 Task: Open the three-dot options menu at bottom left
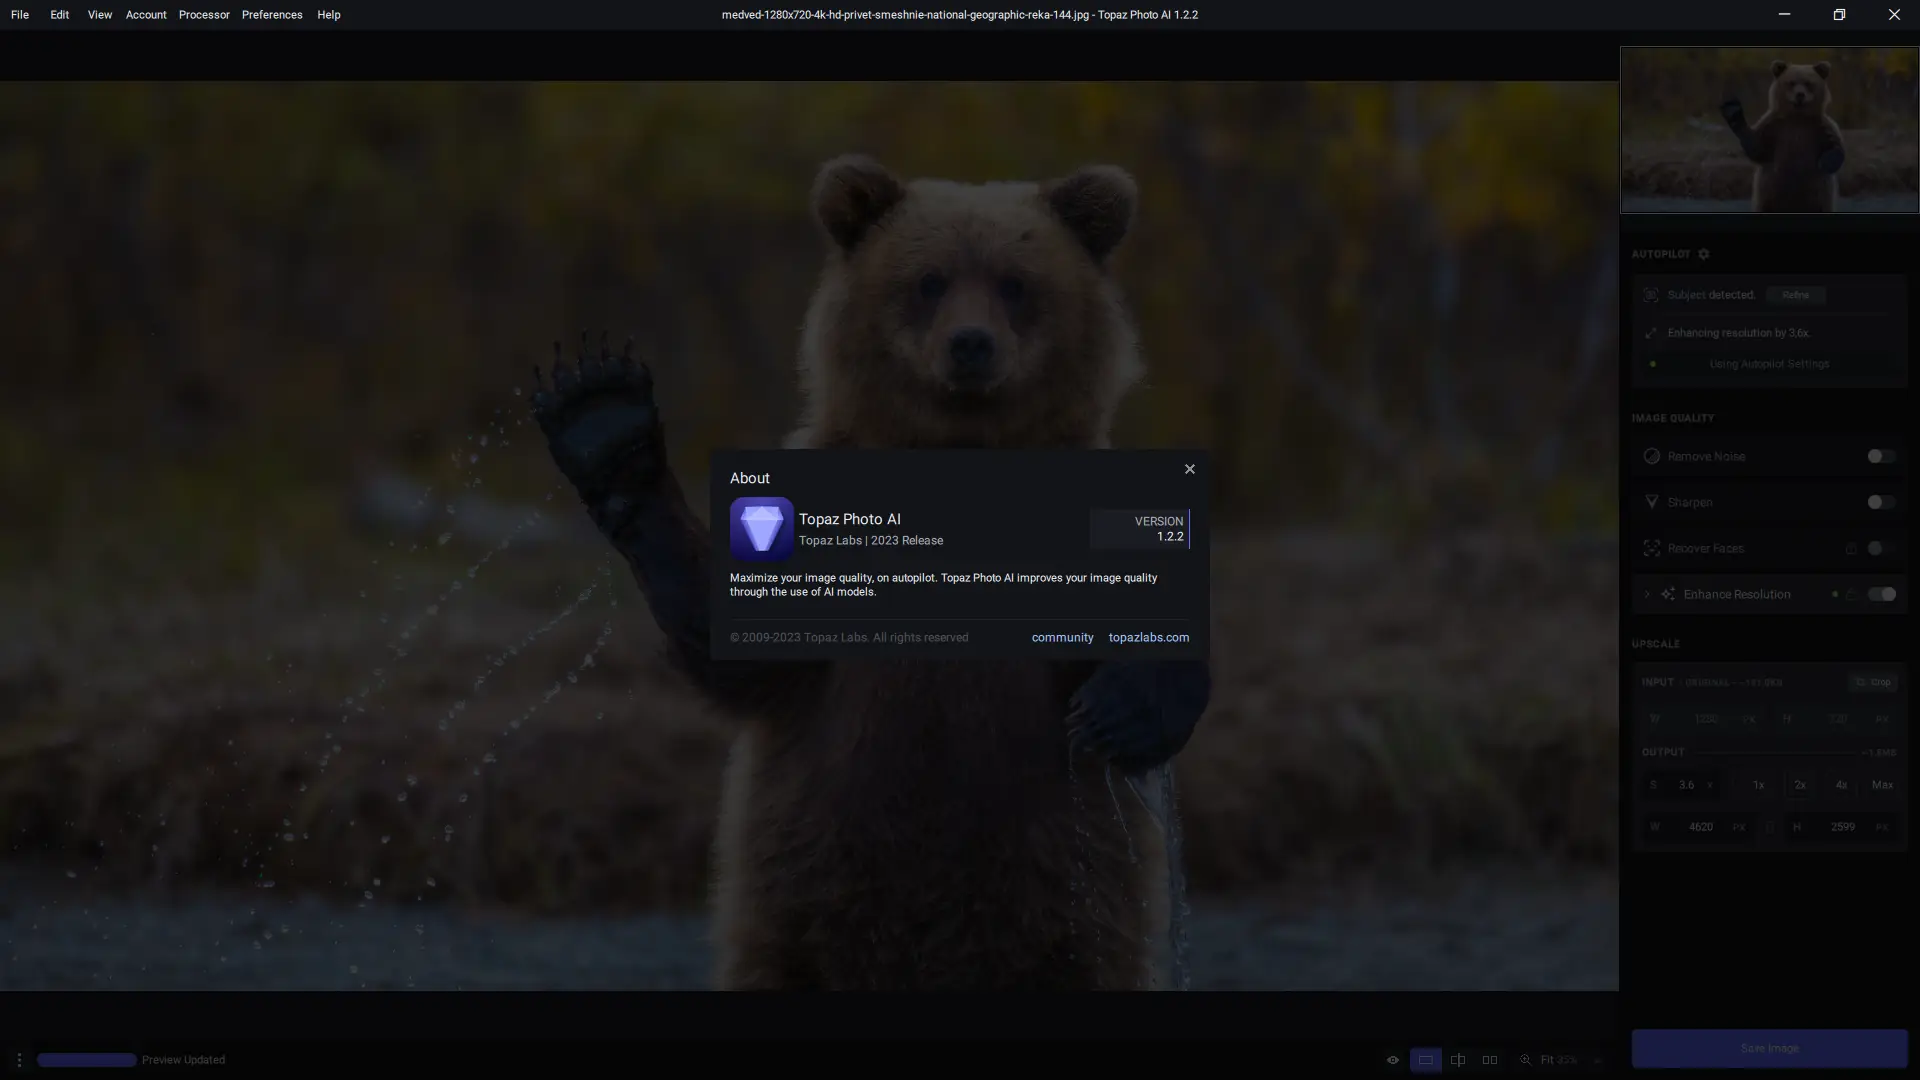tap(19, 1060)
